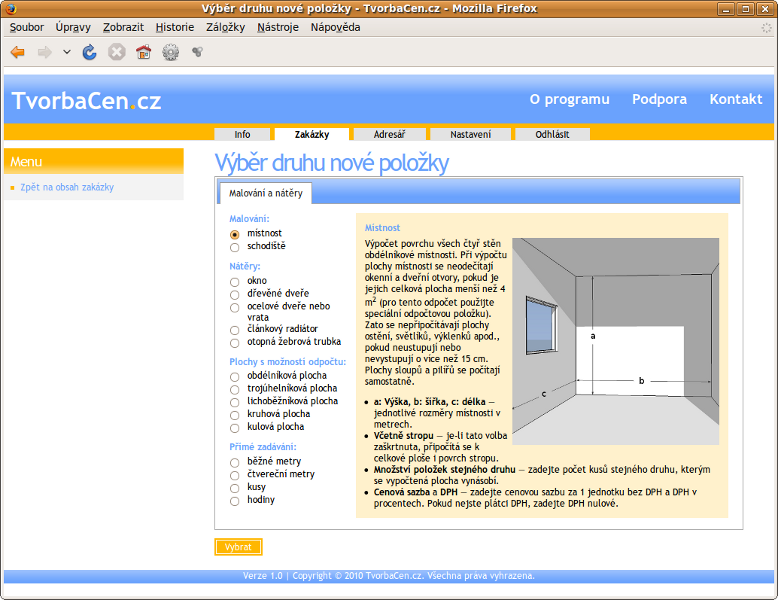
Task: Select lichoběžníková plocha radio button
Action: (235, 402)
